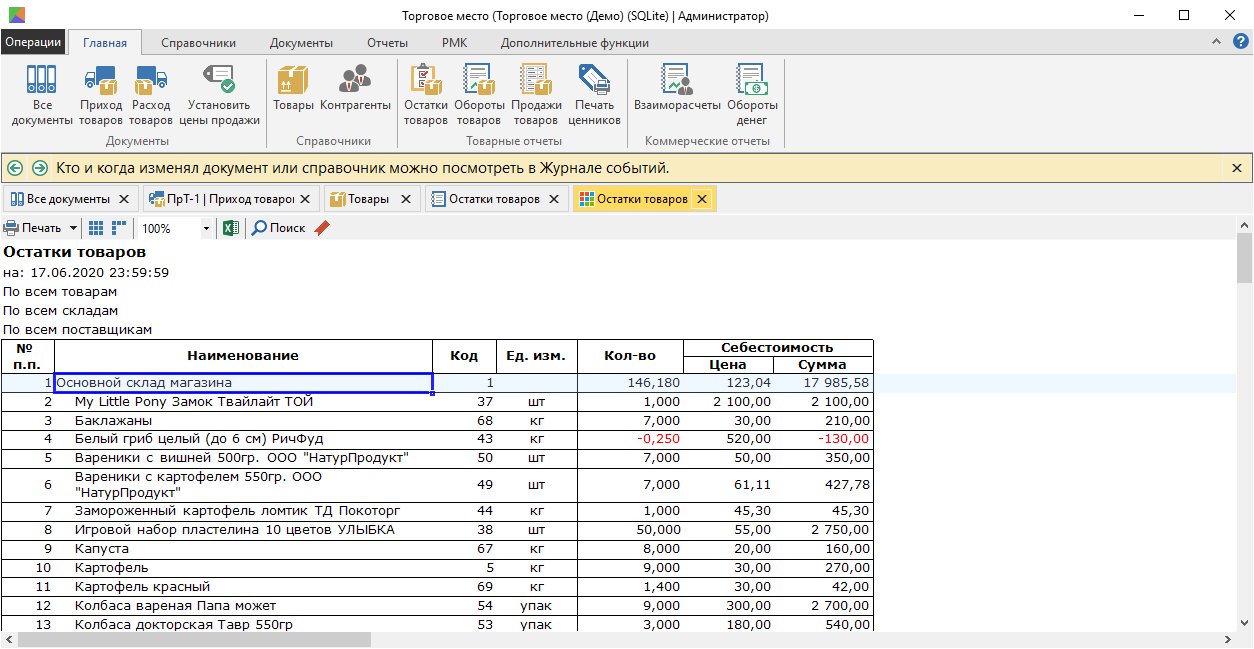Click the red pin icon next to Поиск

point(321,228)
